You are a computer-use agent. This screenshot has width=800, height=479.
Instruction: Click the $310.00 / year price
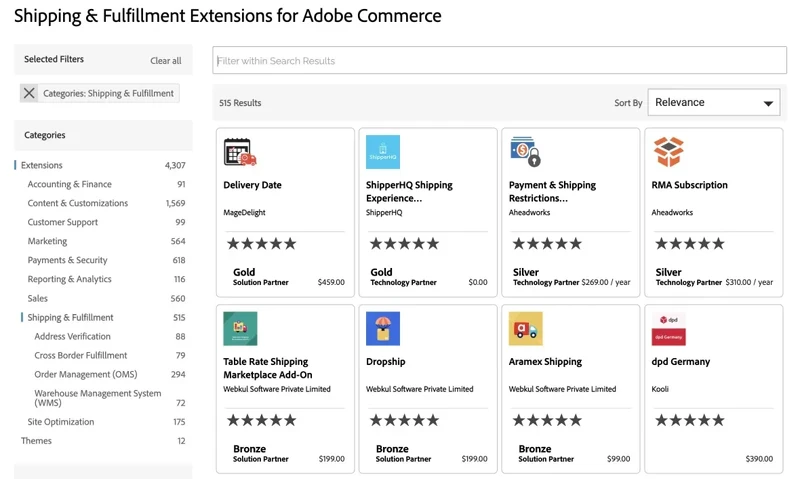[x=749, y=282]
